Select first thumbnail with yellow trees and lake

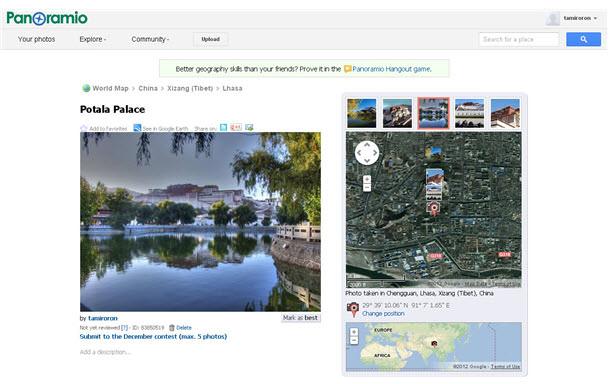pos(362,113)
